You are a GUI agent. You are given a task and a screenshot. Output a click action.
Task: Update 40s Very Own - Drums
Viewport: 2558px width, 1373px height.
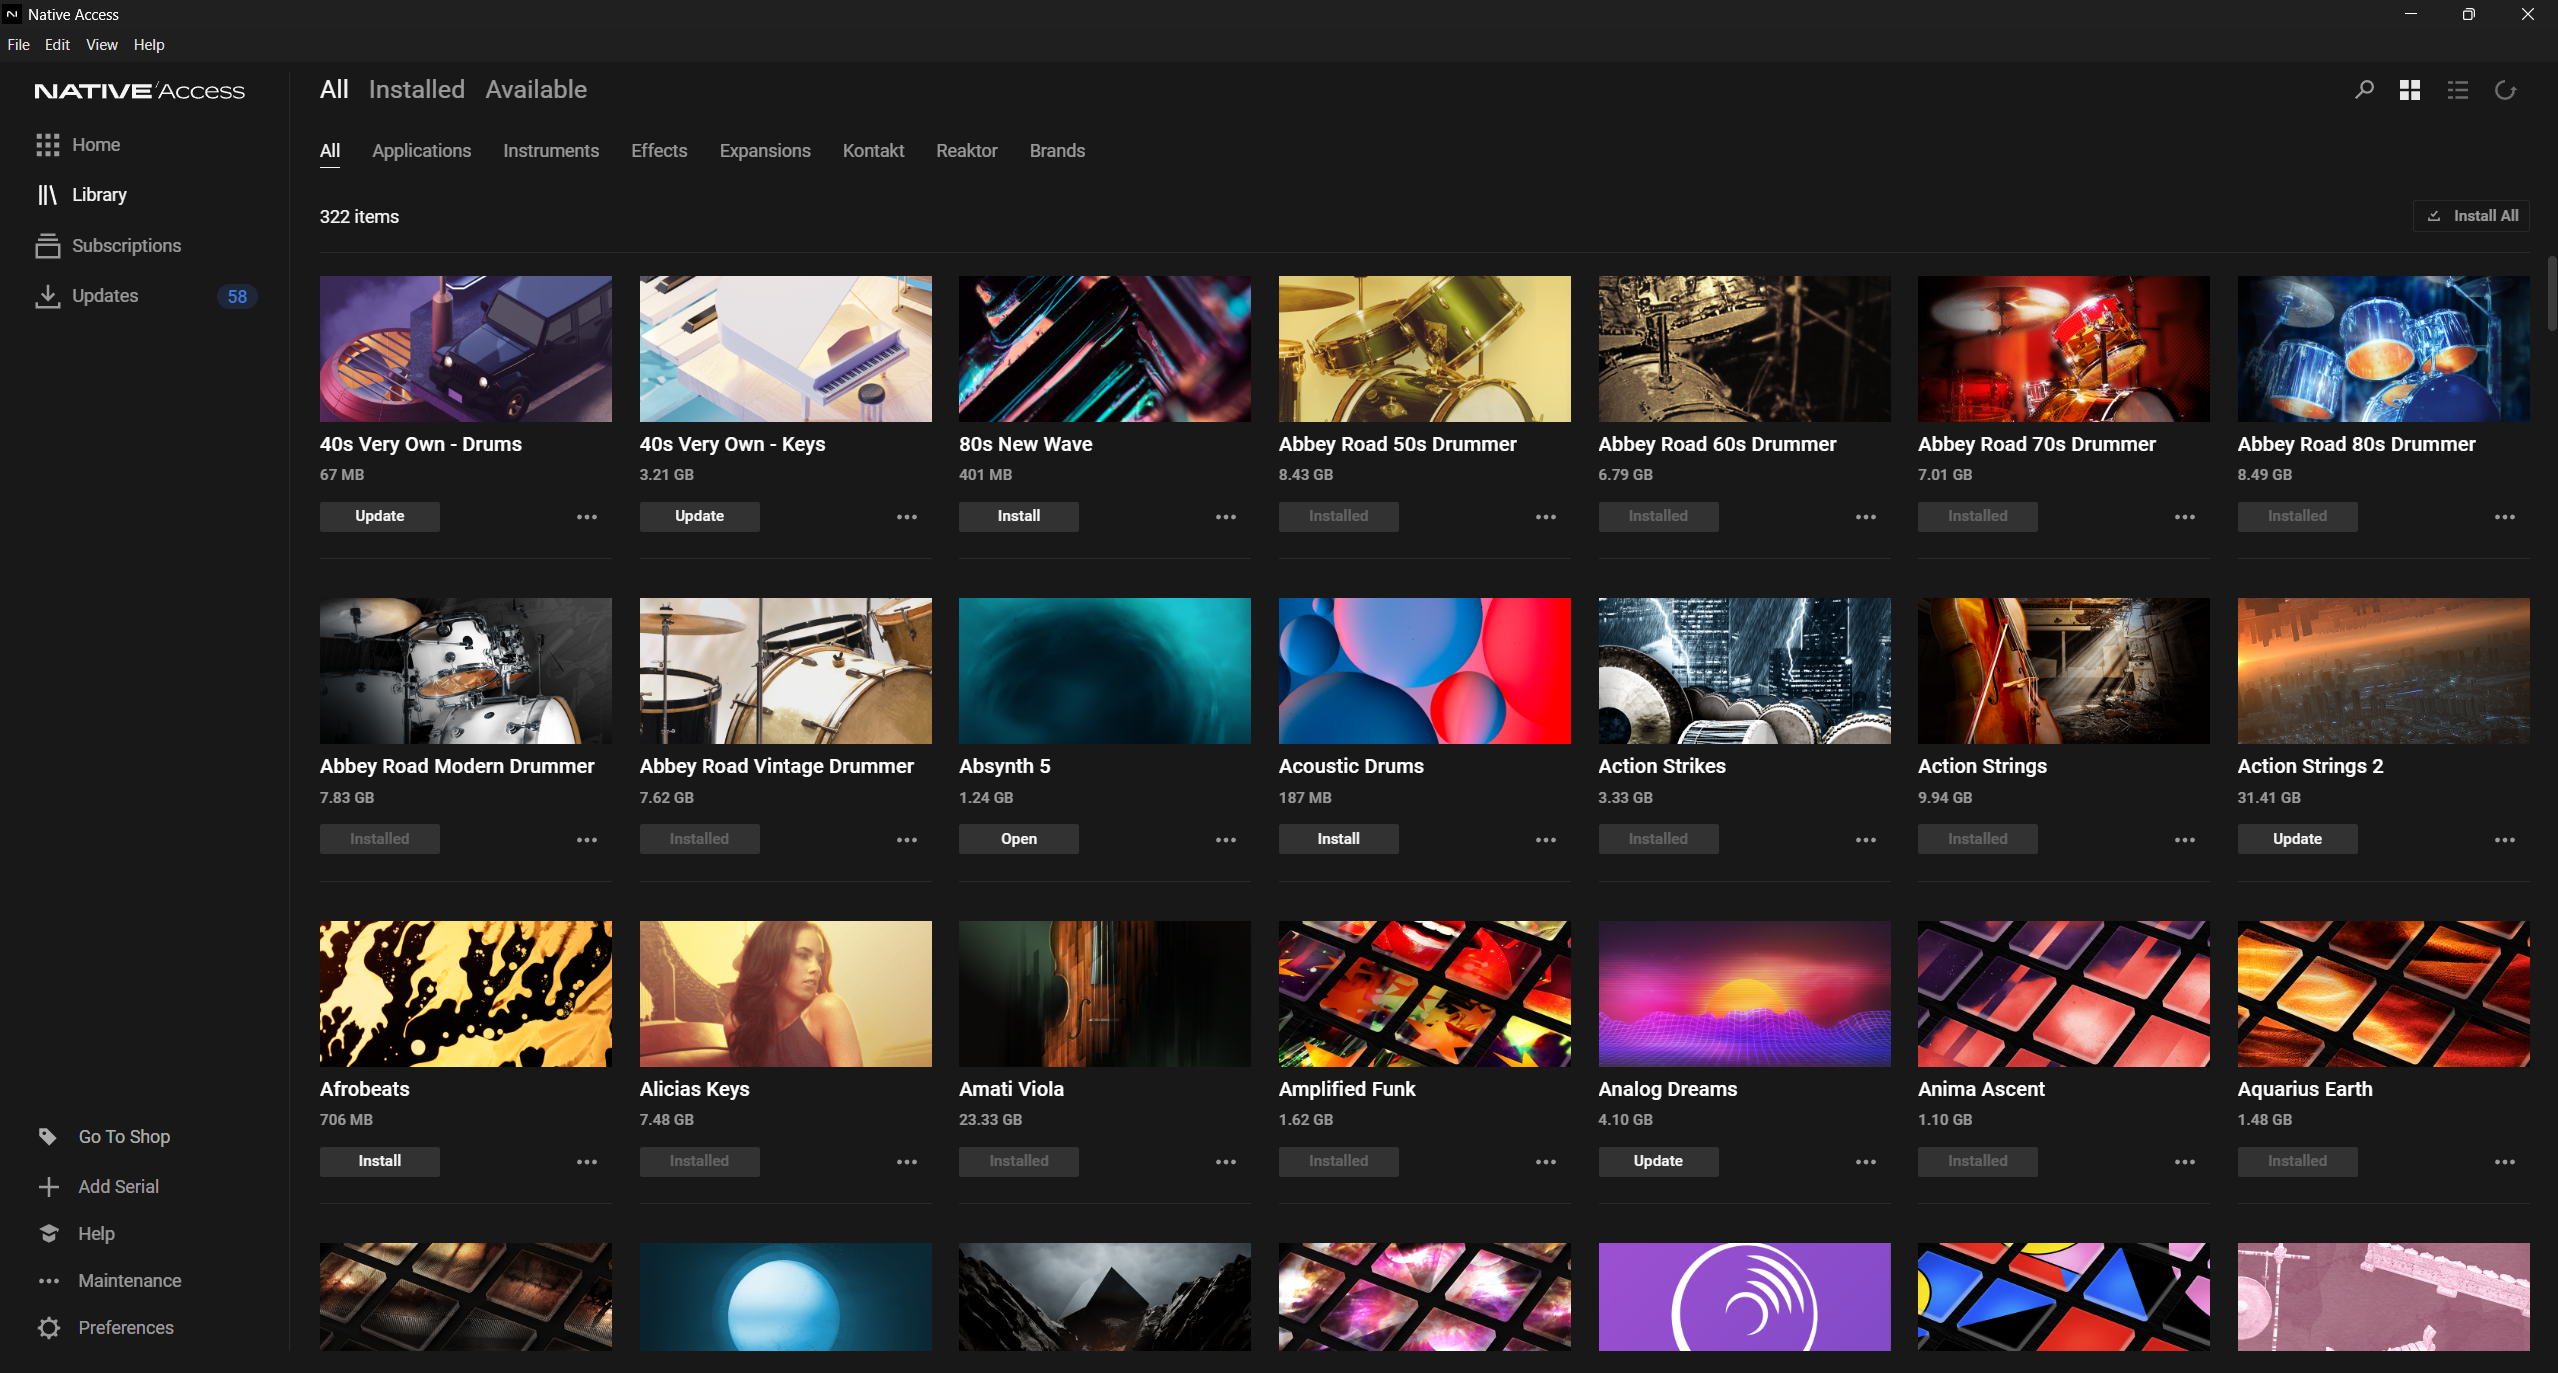point(380,516)
